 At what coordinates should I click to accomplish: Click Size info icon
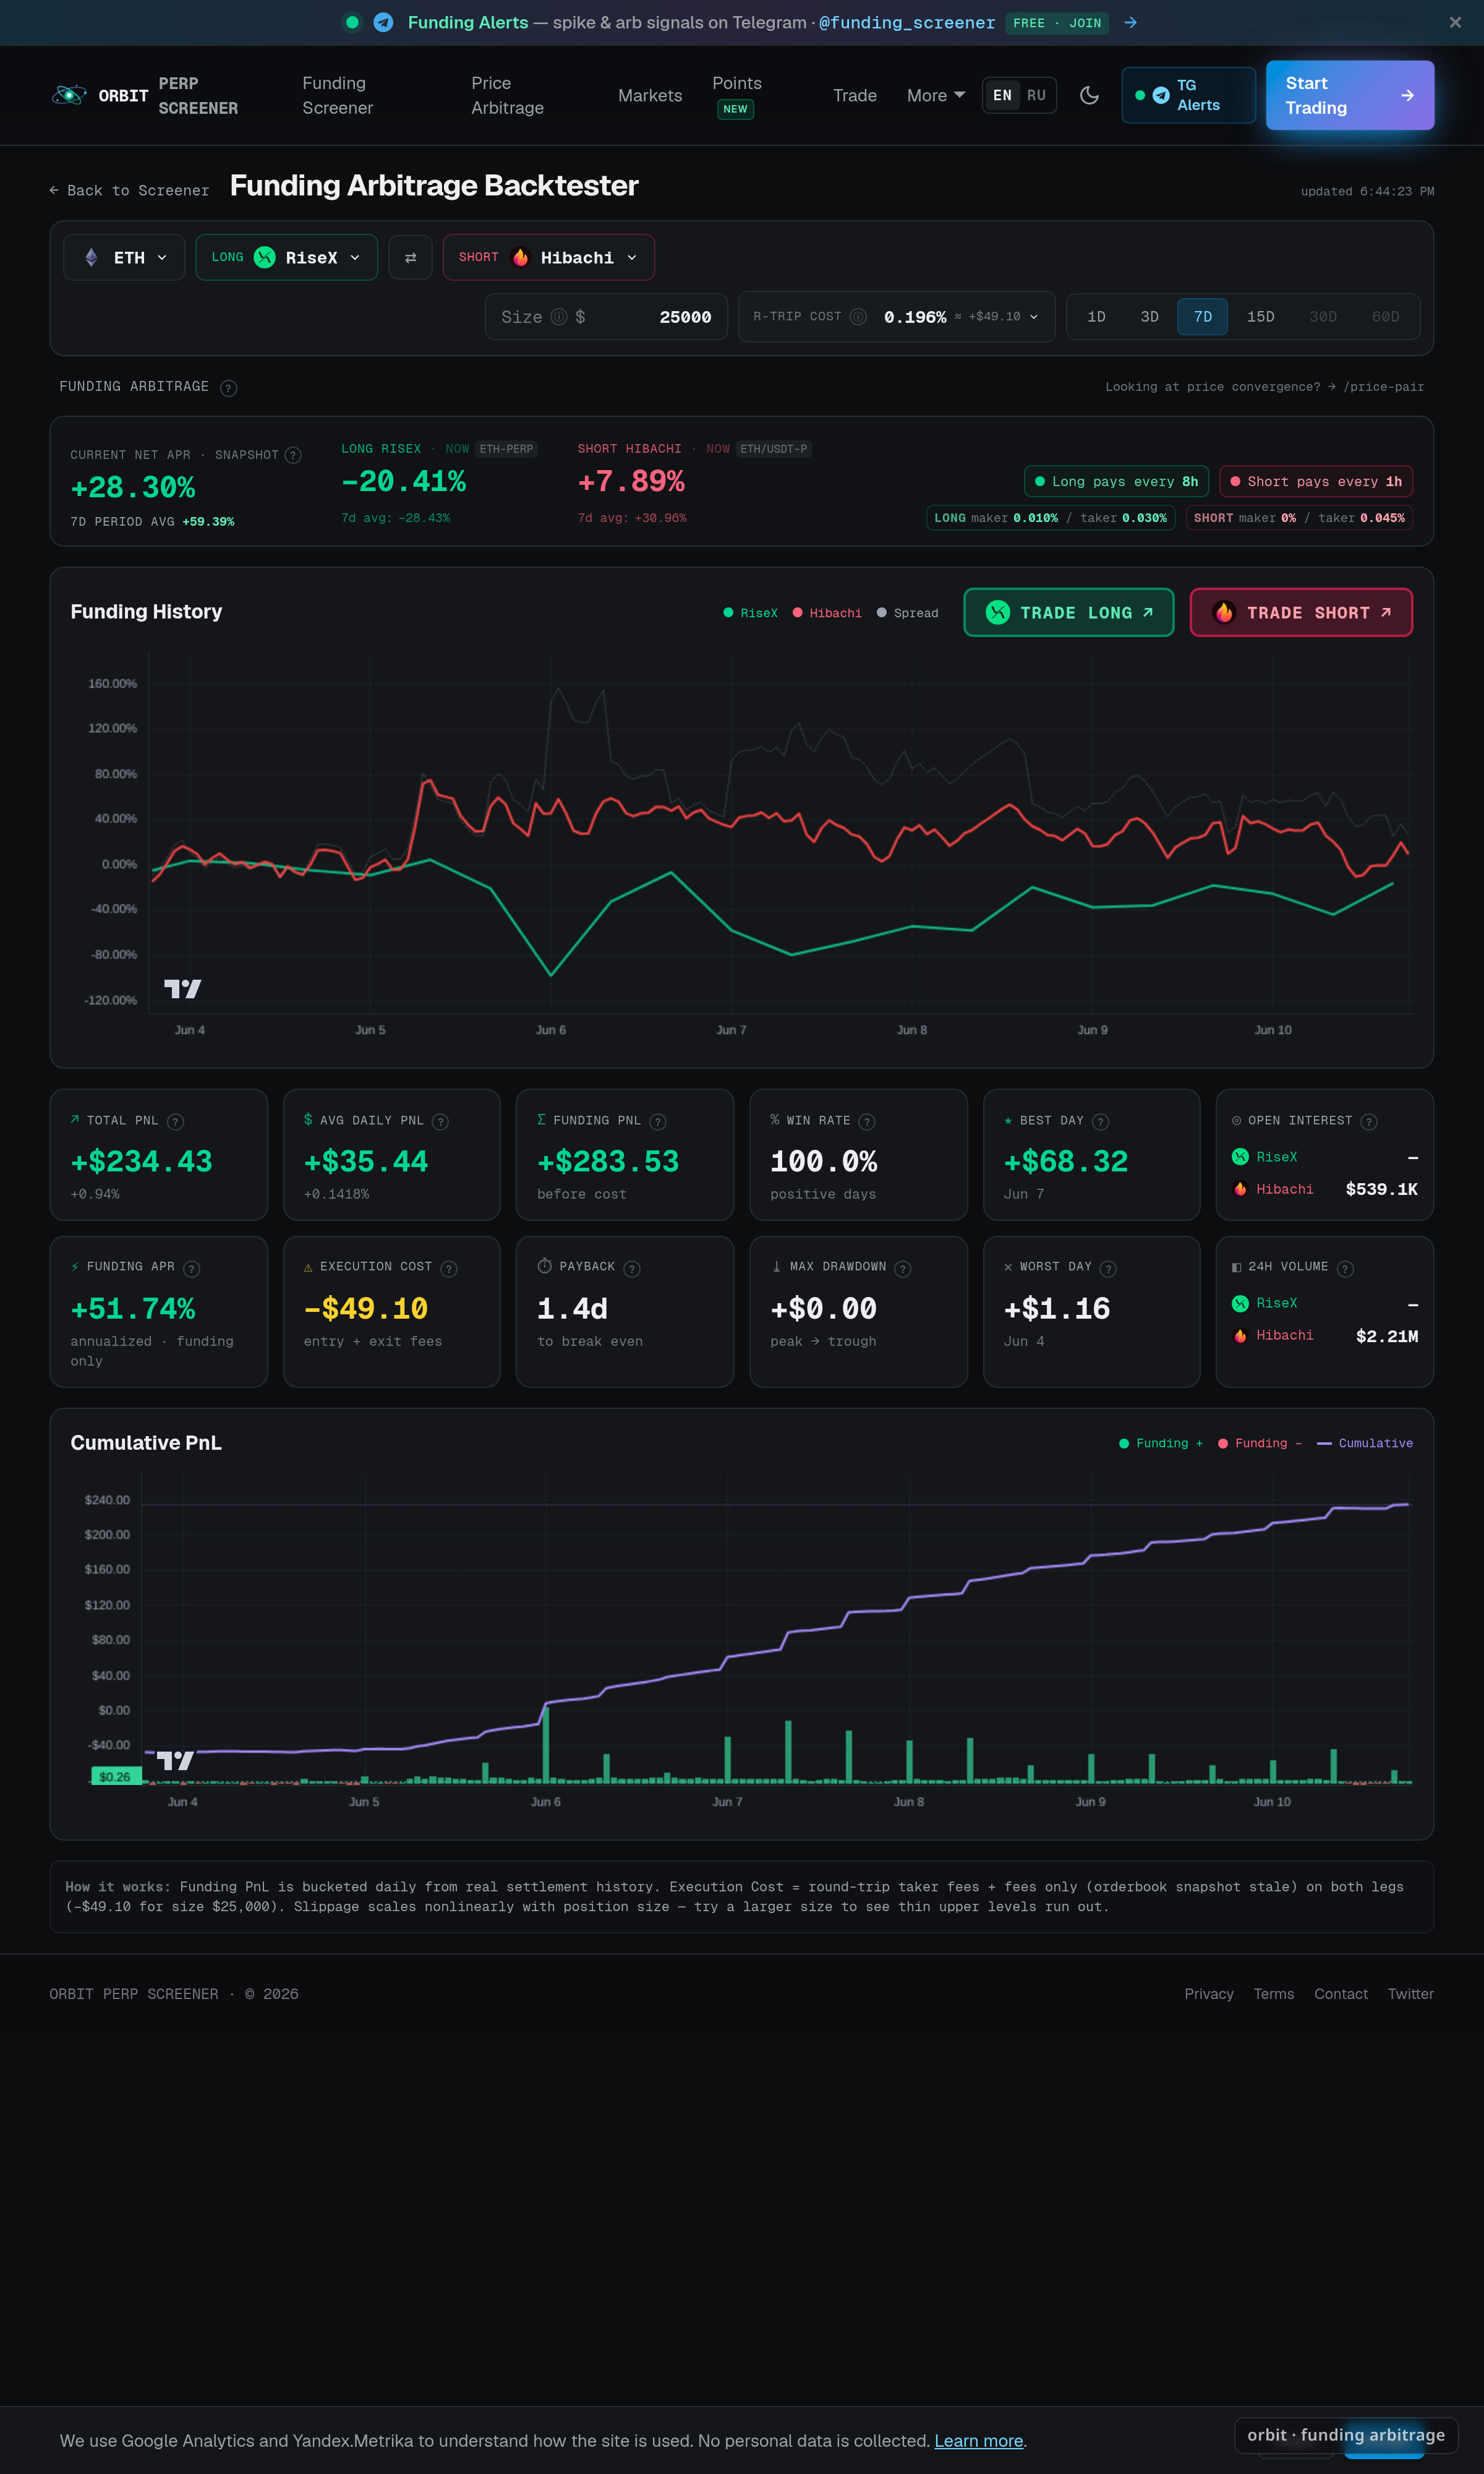pos(559,317)
